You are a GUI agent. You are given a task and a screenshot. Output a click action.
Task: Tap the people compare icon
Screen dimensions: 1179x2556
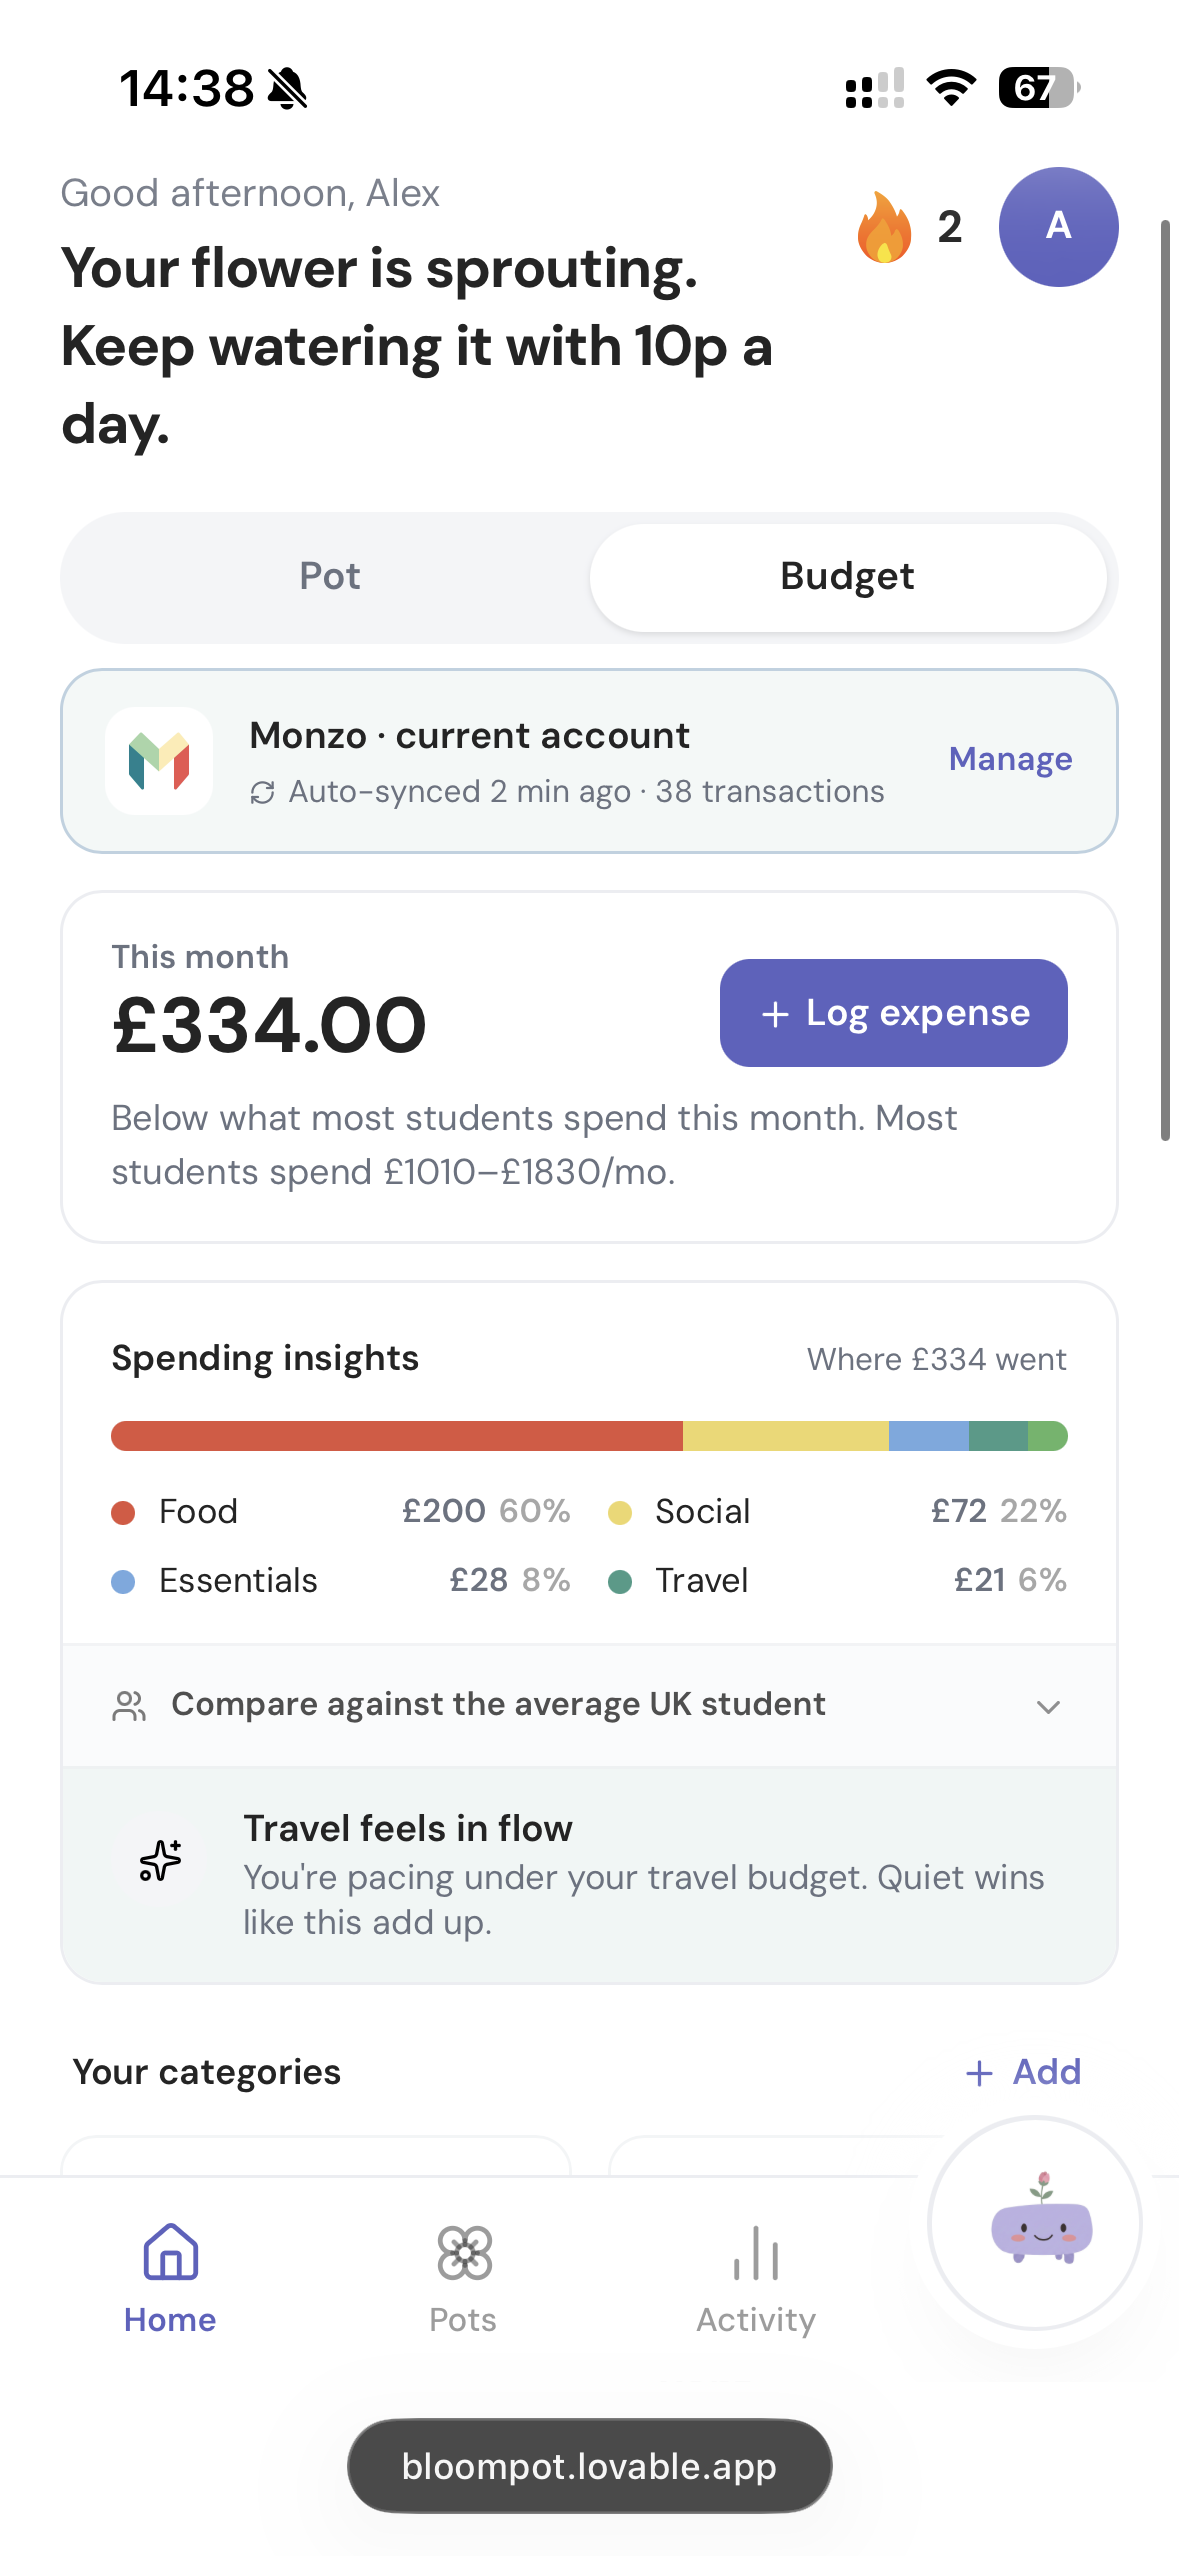point(129,1706)
